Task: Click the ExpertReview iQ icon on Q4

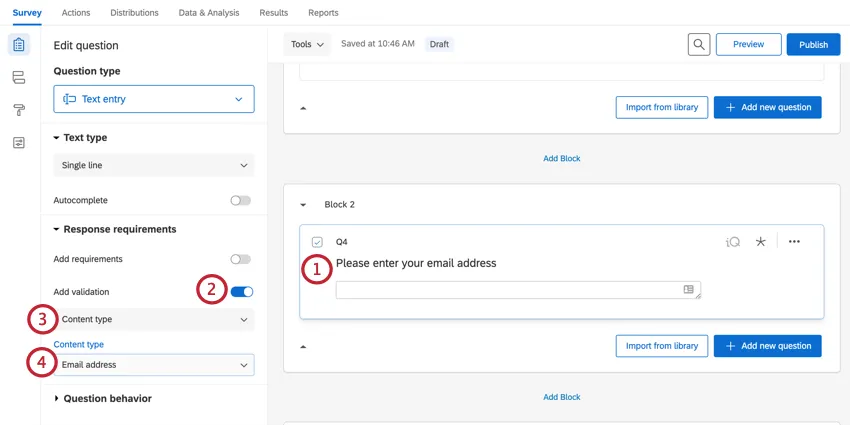Action: (733, 242)
